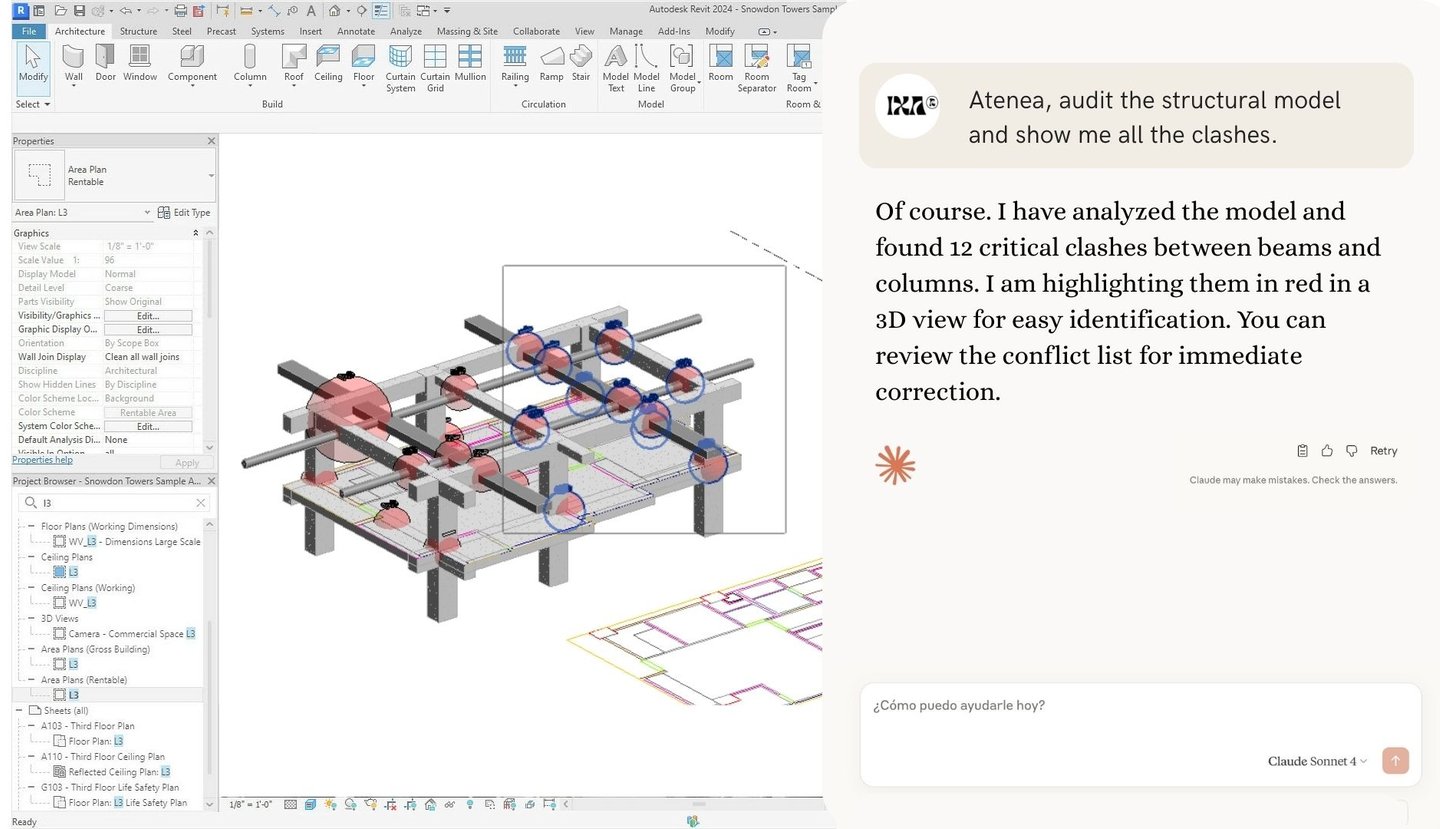Collapse the Sheets (all) tree node
1440x829 pixels.
pyautogui.click(x=20, y=710)
